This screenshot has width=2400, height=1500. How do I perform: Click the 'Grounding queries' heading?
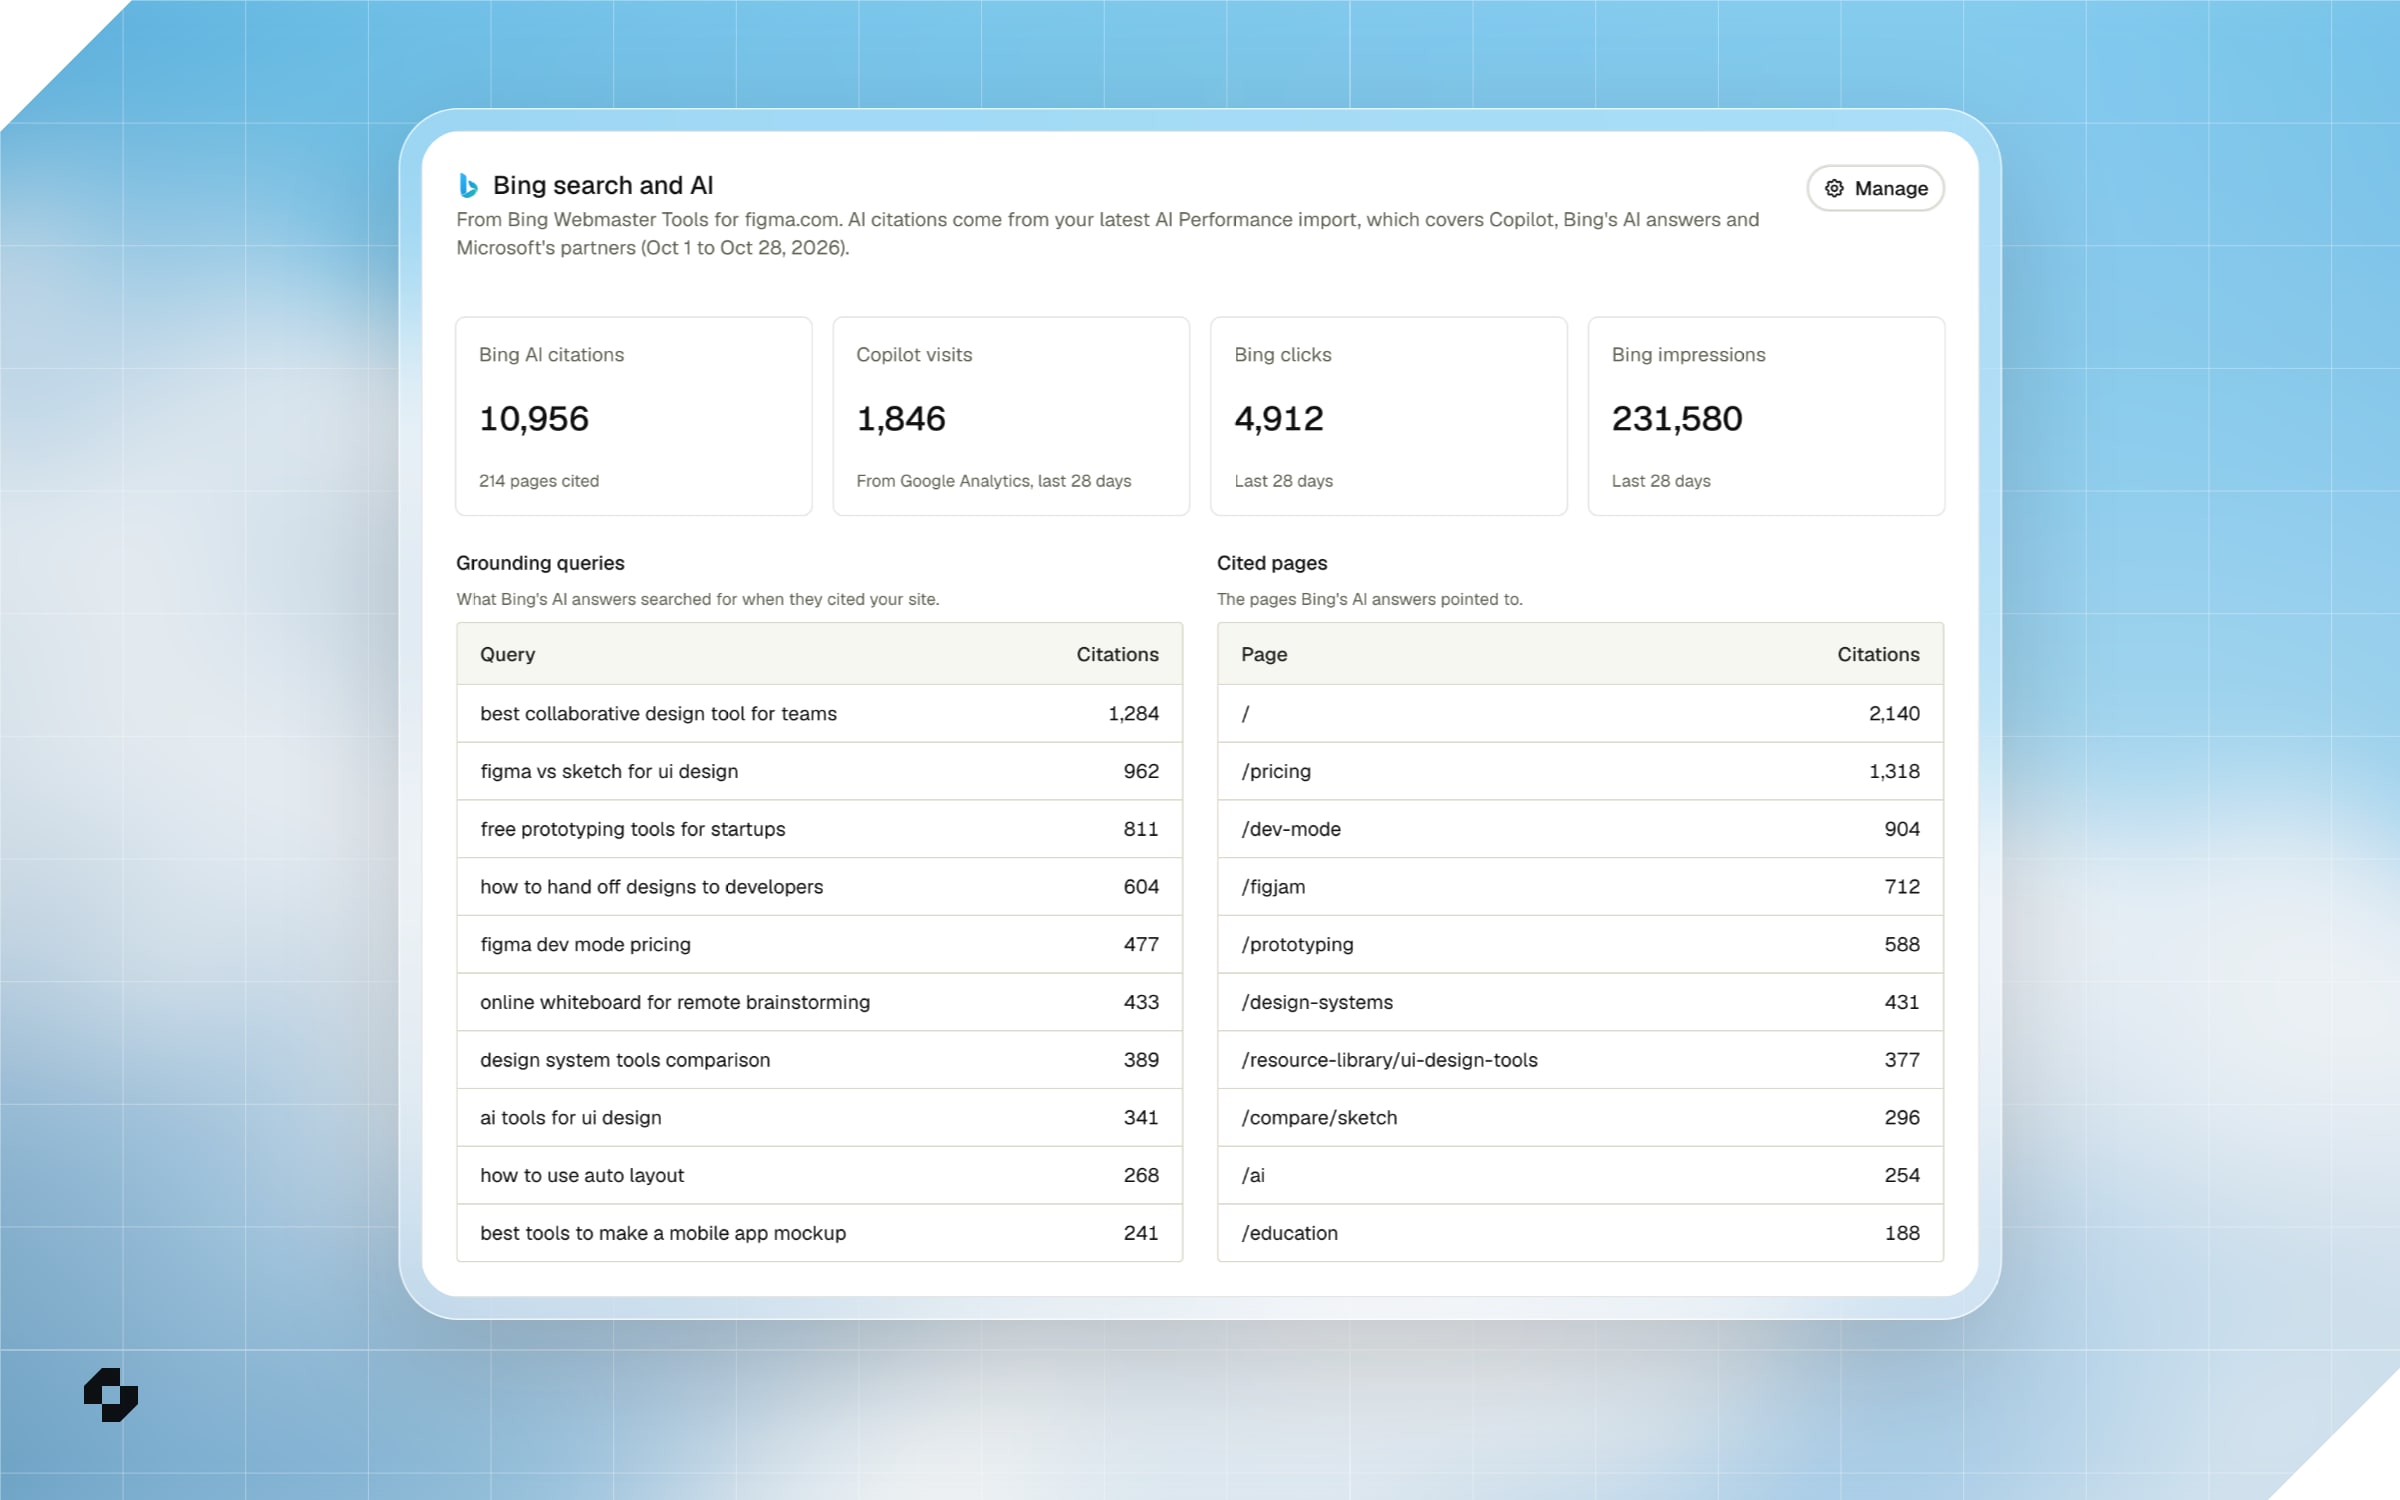point(540,563)
